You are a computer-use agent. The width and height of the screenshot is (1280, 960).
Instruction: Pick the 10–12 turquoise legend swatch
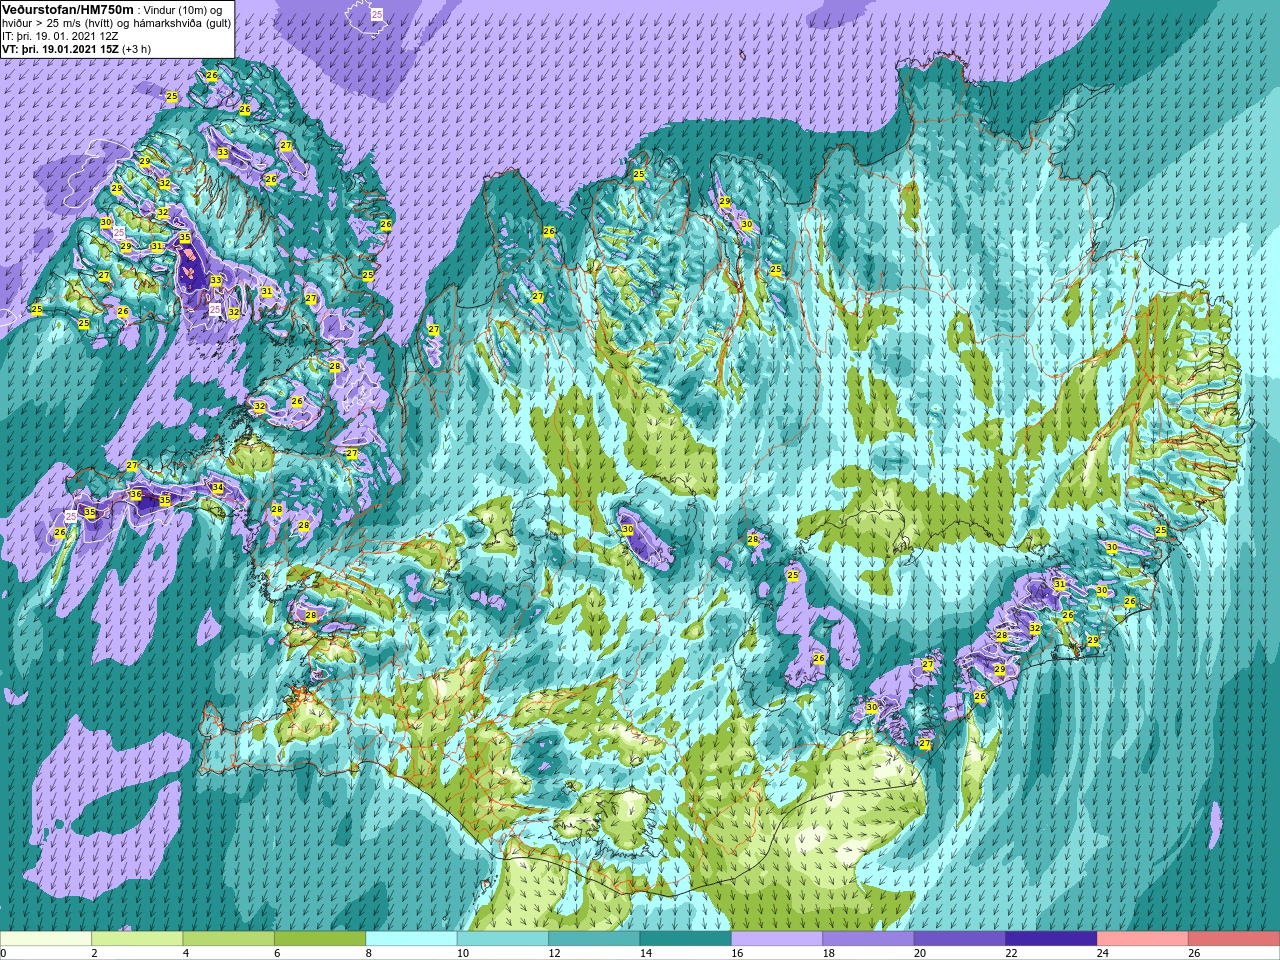[503, 939]
